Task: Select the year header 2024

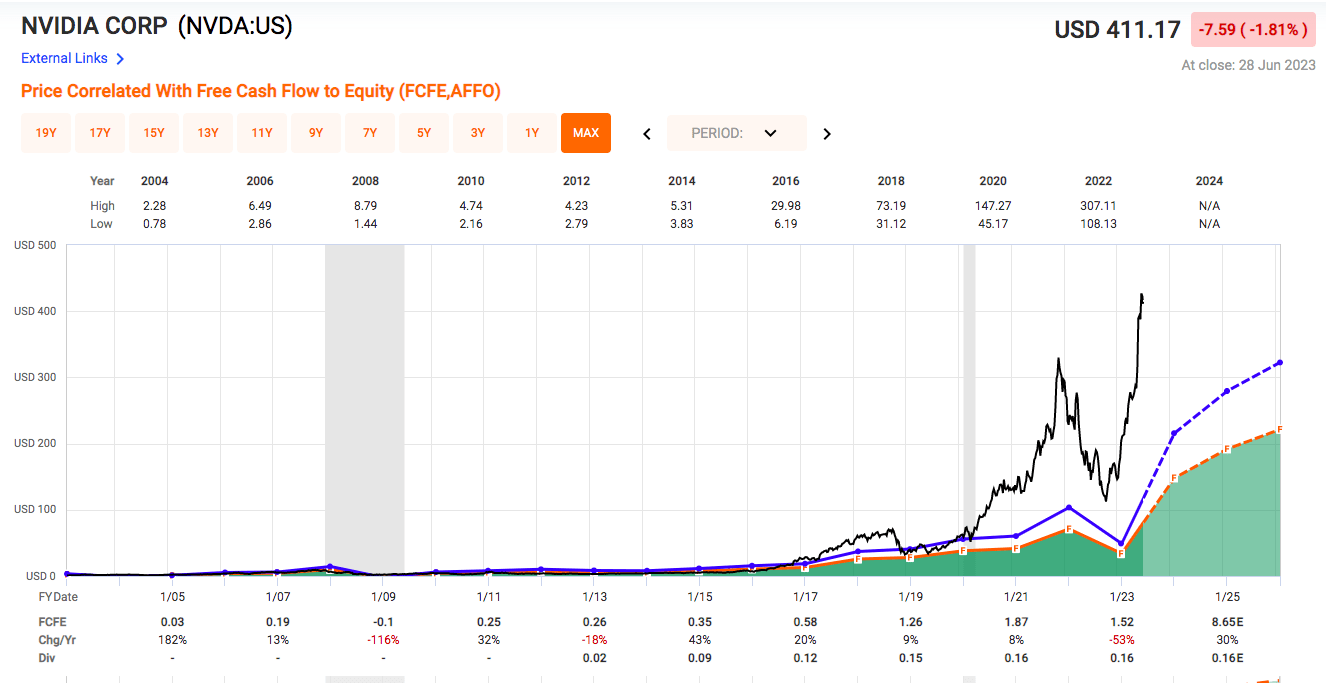Action: 1209,181
